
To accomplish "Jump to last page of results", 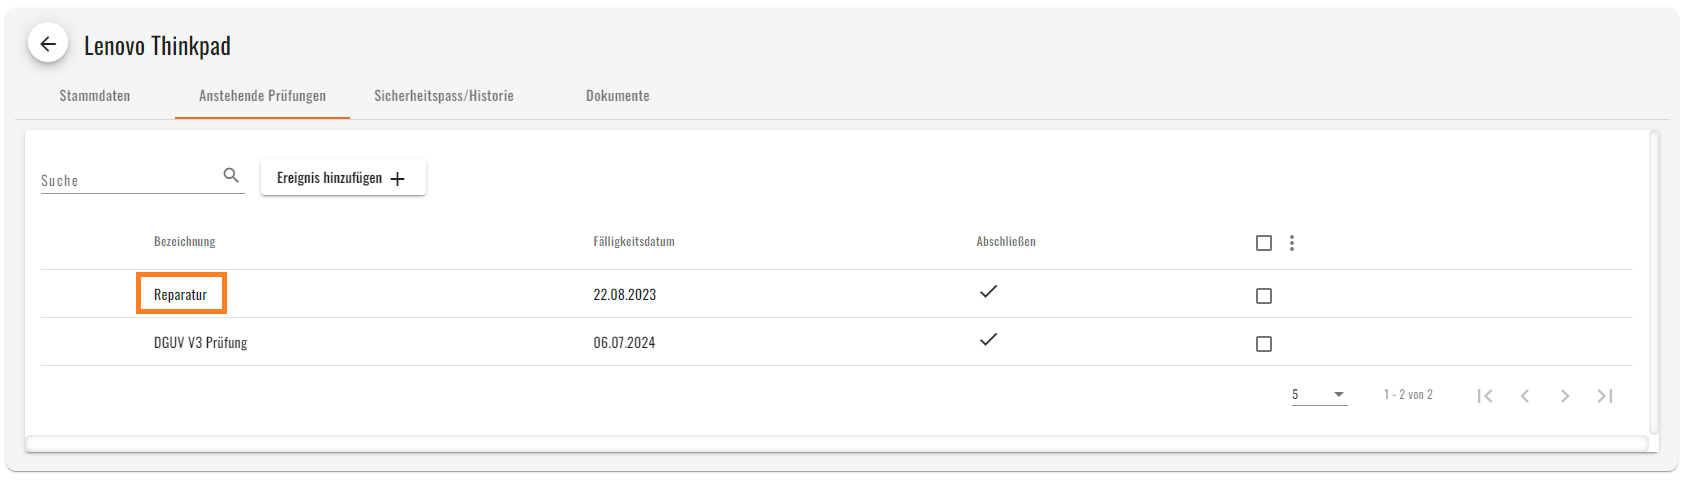I will [x=1605, y=396].
